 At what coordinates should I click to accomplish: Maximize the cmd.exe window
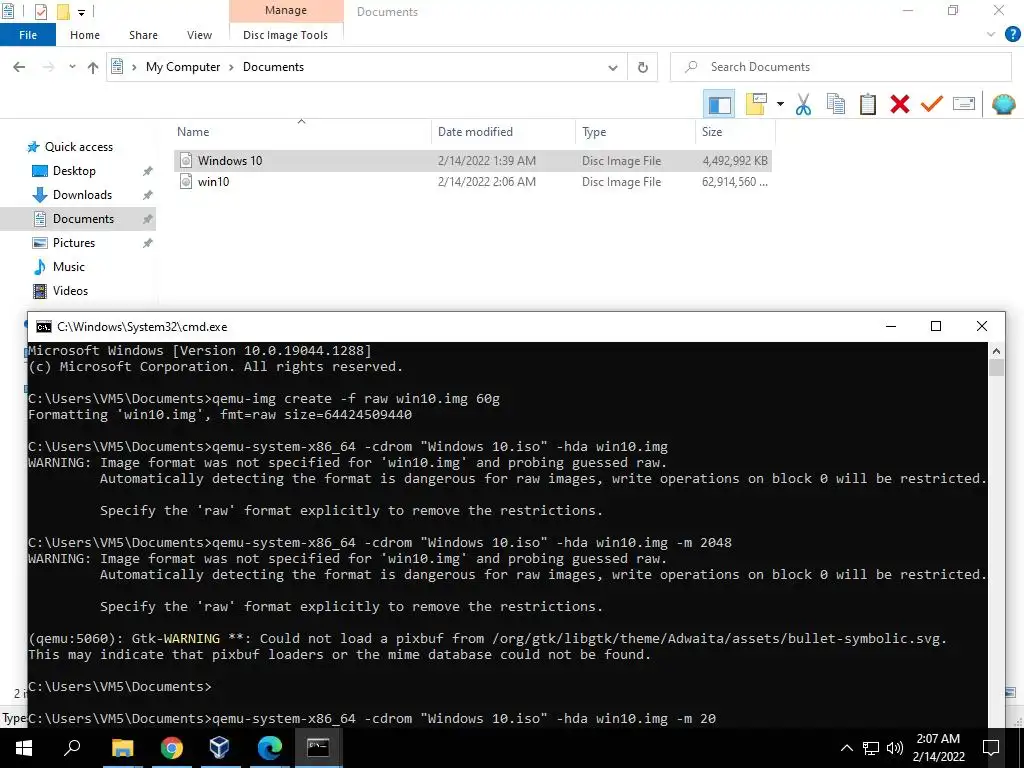point(936,326)
